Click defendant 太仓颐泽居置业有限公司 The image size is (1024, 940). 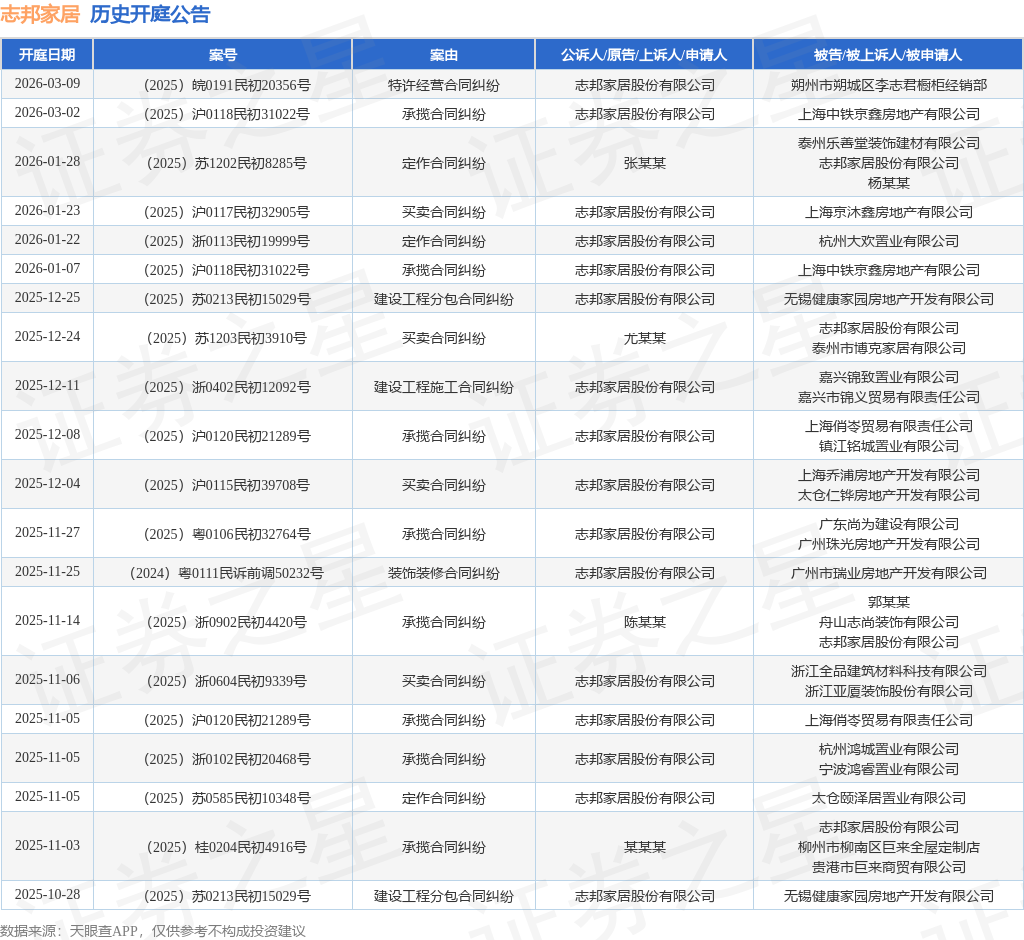coord(889,798)
